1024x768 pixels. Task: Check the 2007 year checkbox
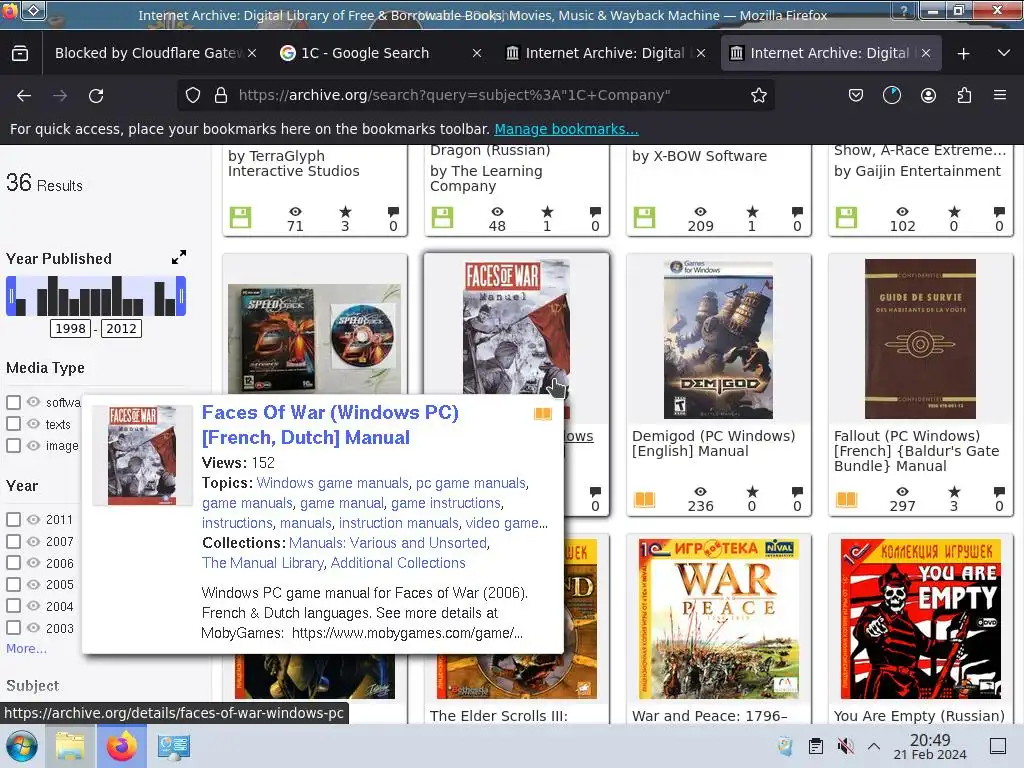coord(13,541)
